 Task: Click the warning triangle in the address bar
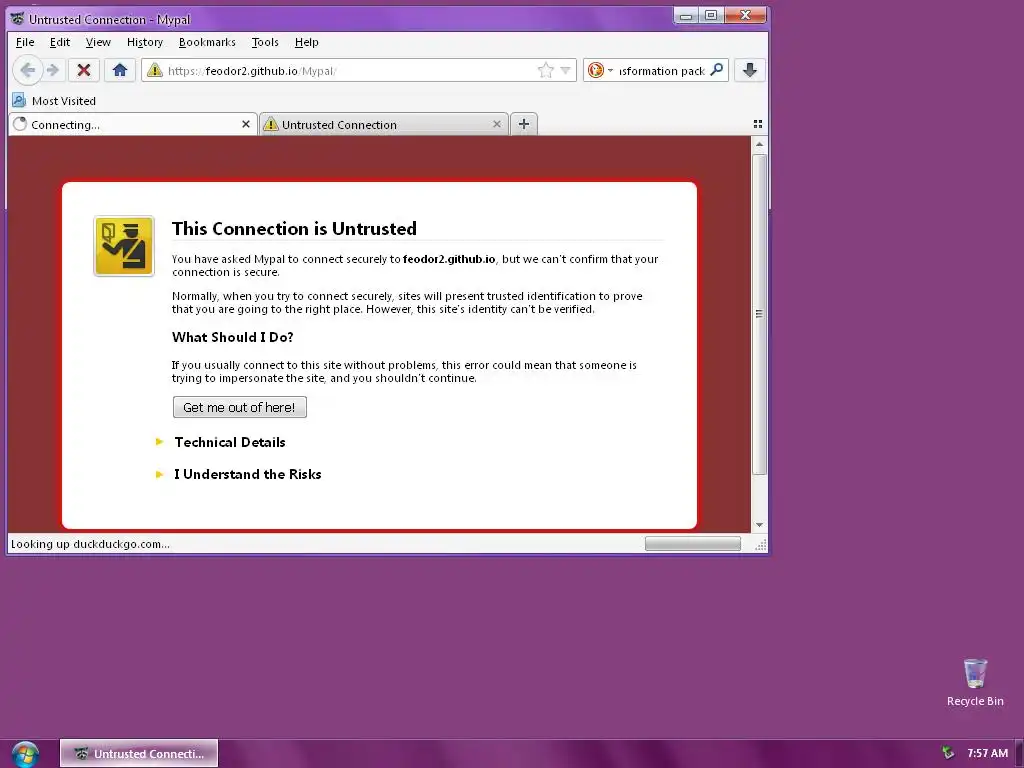[155, 70]
